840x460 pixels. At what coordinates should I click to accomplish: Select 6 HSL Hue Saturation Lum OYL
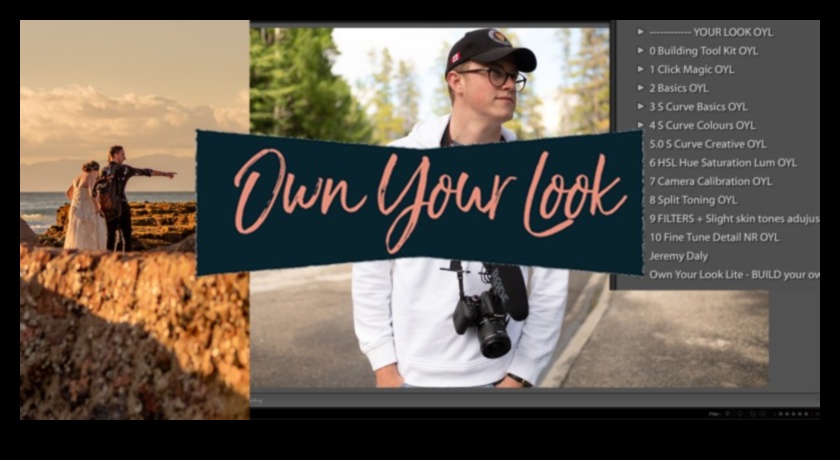point(722,162)
